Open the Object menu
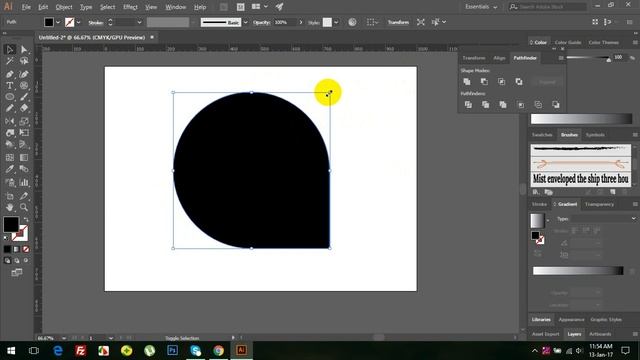The image size is (640, 360). click(x=64, y=7)
